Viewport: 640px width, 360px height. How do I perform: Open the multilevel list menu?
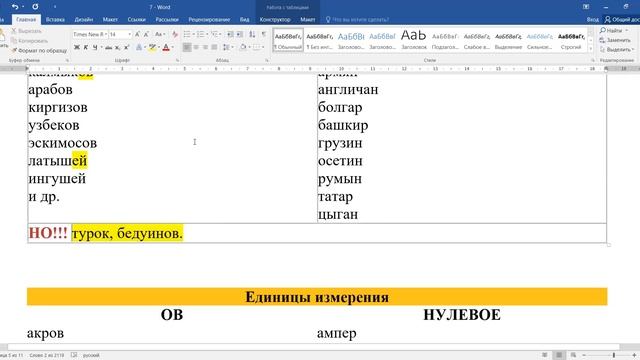pos(215,34)
